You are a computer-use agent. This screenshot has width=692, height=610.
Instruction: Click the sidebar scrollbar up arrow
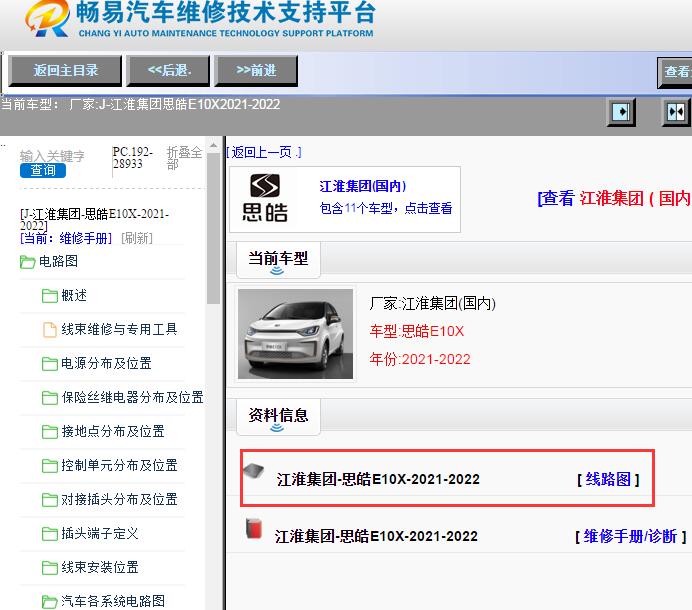point(214,145)
